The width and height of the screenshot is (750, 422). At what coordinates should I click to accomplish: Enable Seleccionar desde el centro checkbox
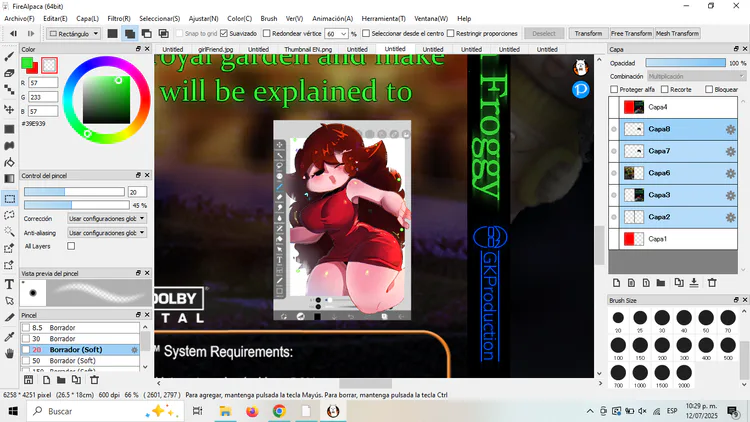(x=366, y=33)
